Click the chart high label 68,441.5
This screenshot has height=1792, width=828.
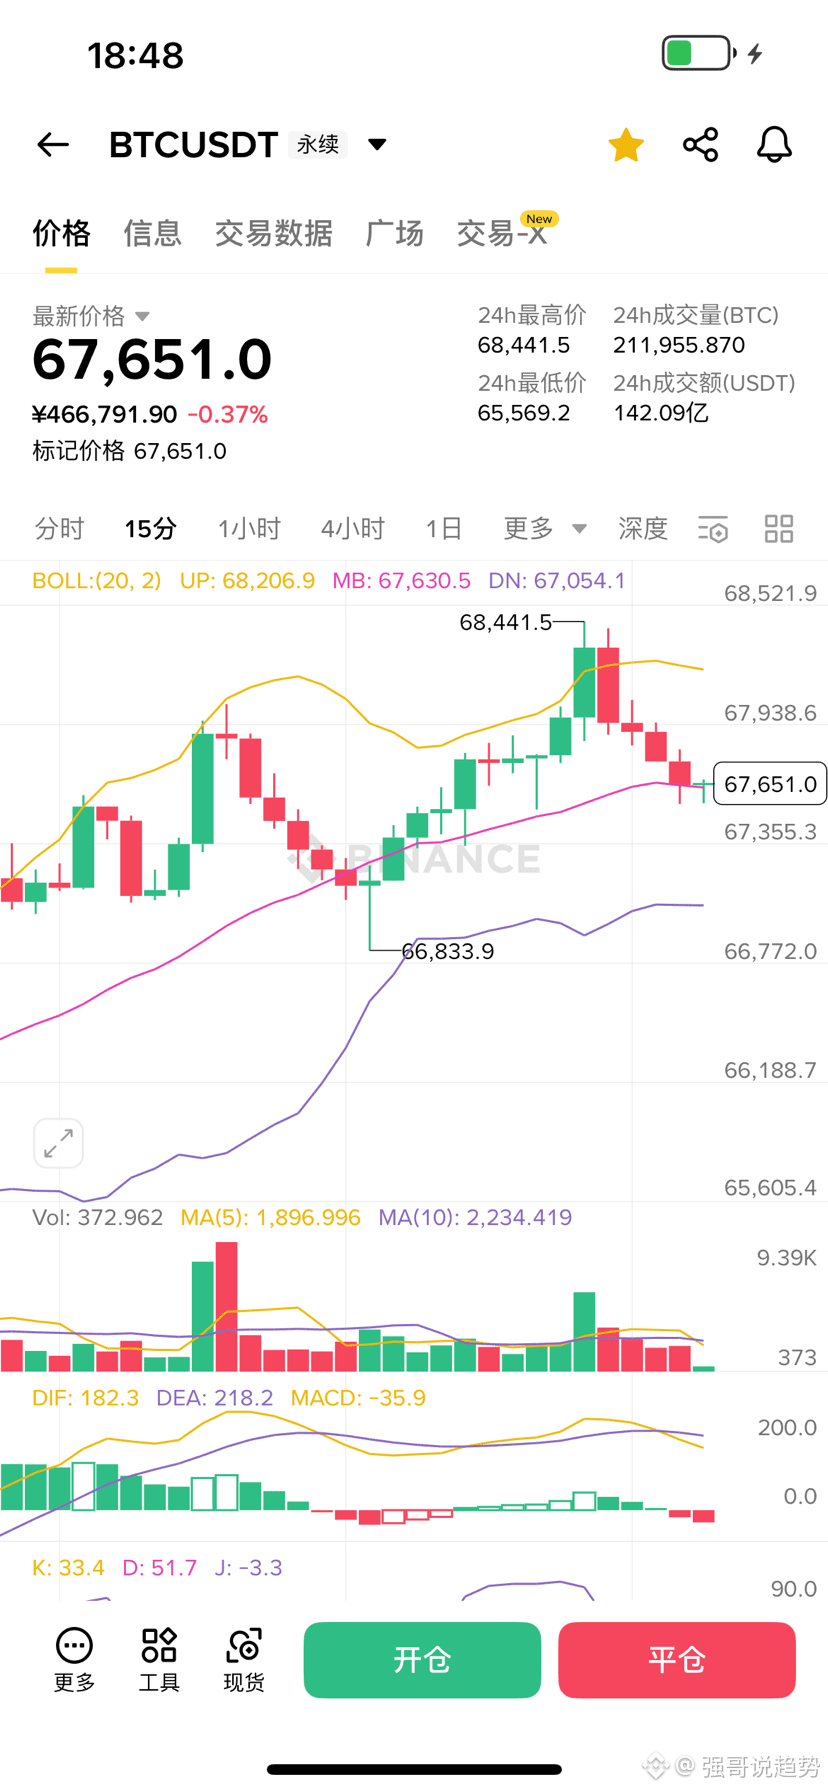pyautogui.click(x=505, y=622)
